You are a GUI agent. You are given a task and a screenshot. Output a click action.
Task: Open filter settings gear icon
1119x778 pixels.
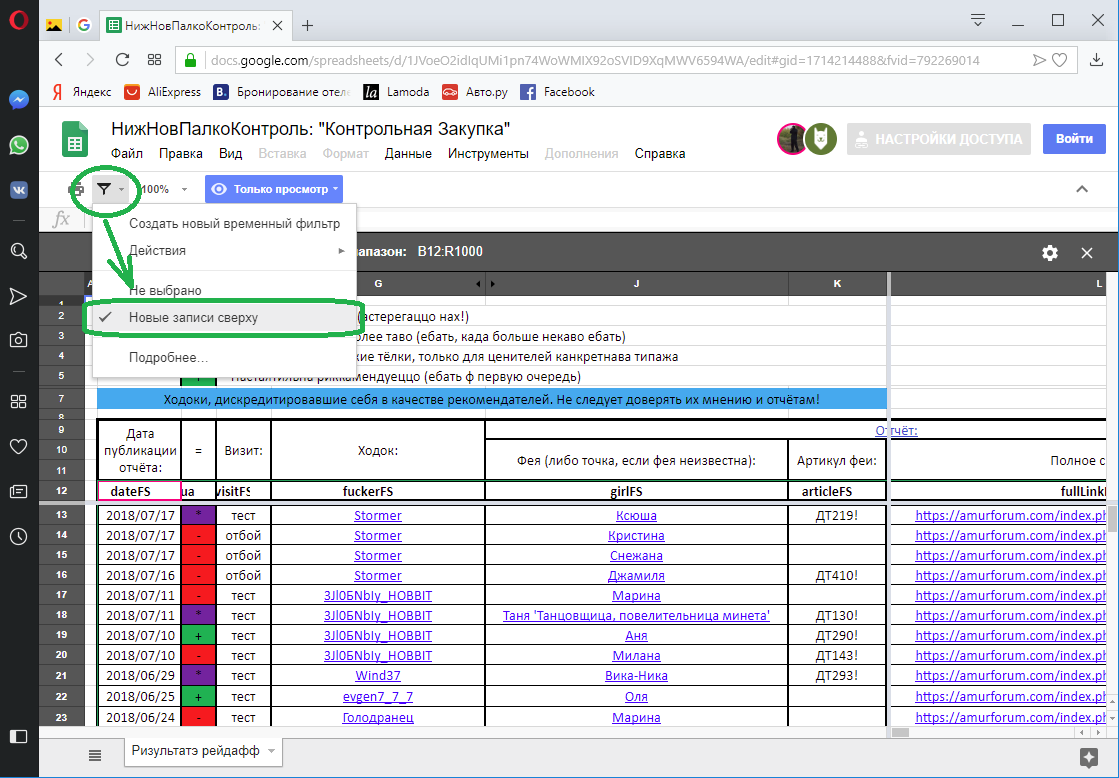click(1049, 253)
